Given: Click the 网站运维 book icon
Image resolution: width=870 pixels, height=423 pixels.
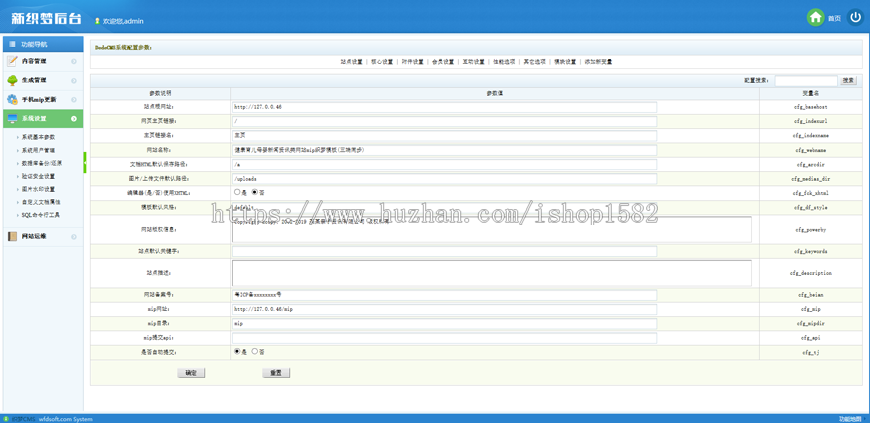Looking at the screenshot, I should [x=12, y=236].
